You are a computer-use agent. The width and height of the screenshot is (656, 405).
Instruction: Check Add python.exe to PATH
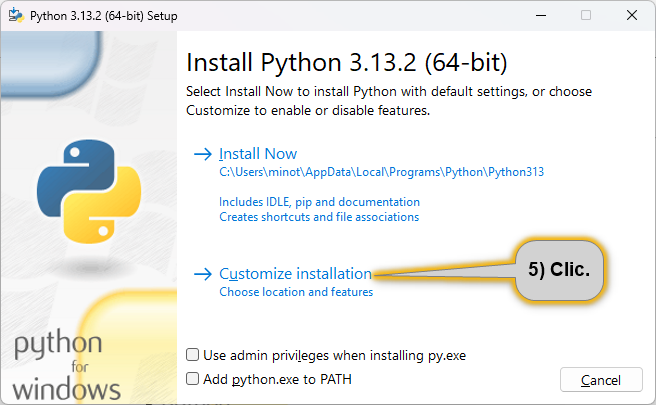click(192, 379)
